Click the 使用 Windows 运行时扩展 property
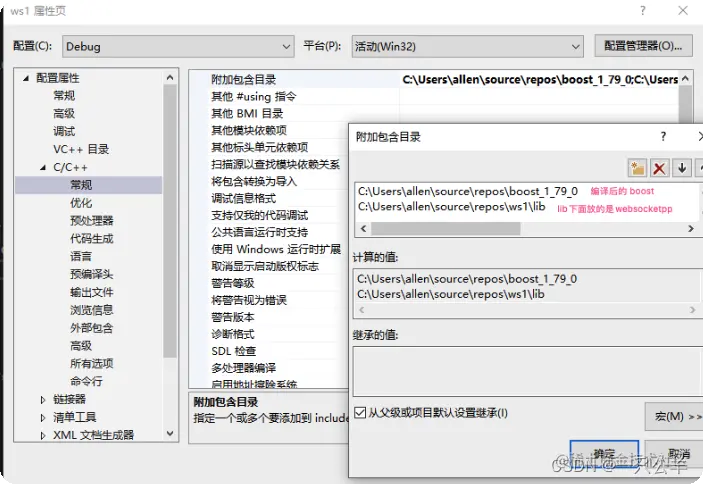 tap(276, 249)
